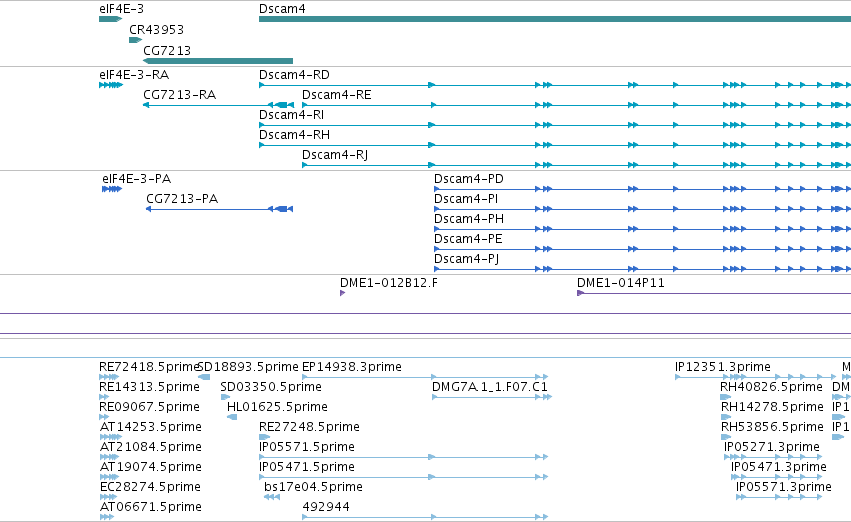The image size is (851, 522).
Task: Choose EST RE09067.5prime
Action: coord(149,408)
